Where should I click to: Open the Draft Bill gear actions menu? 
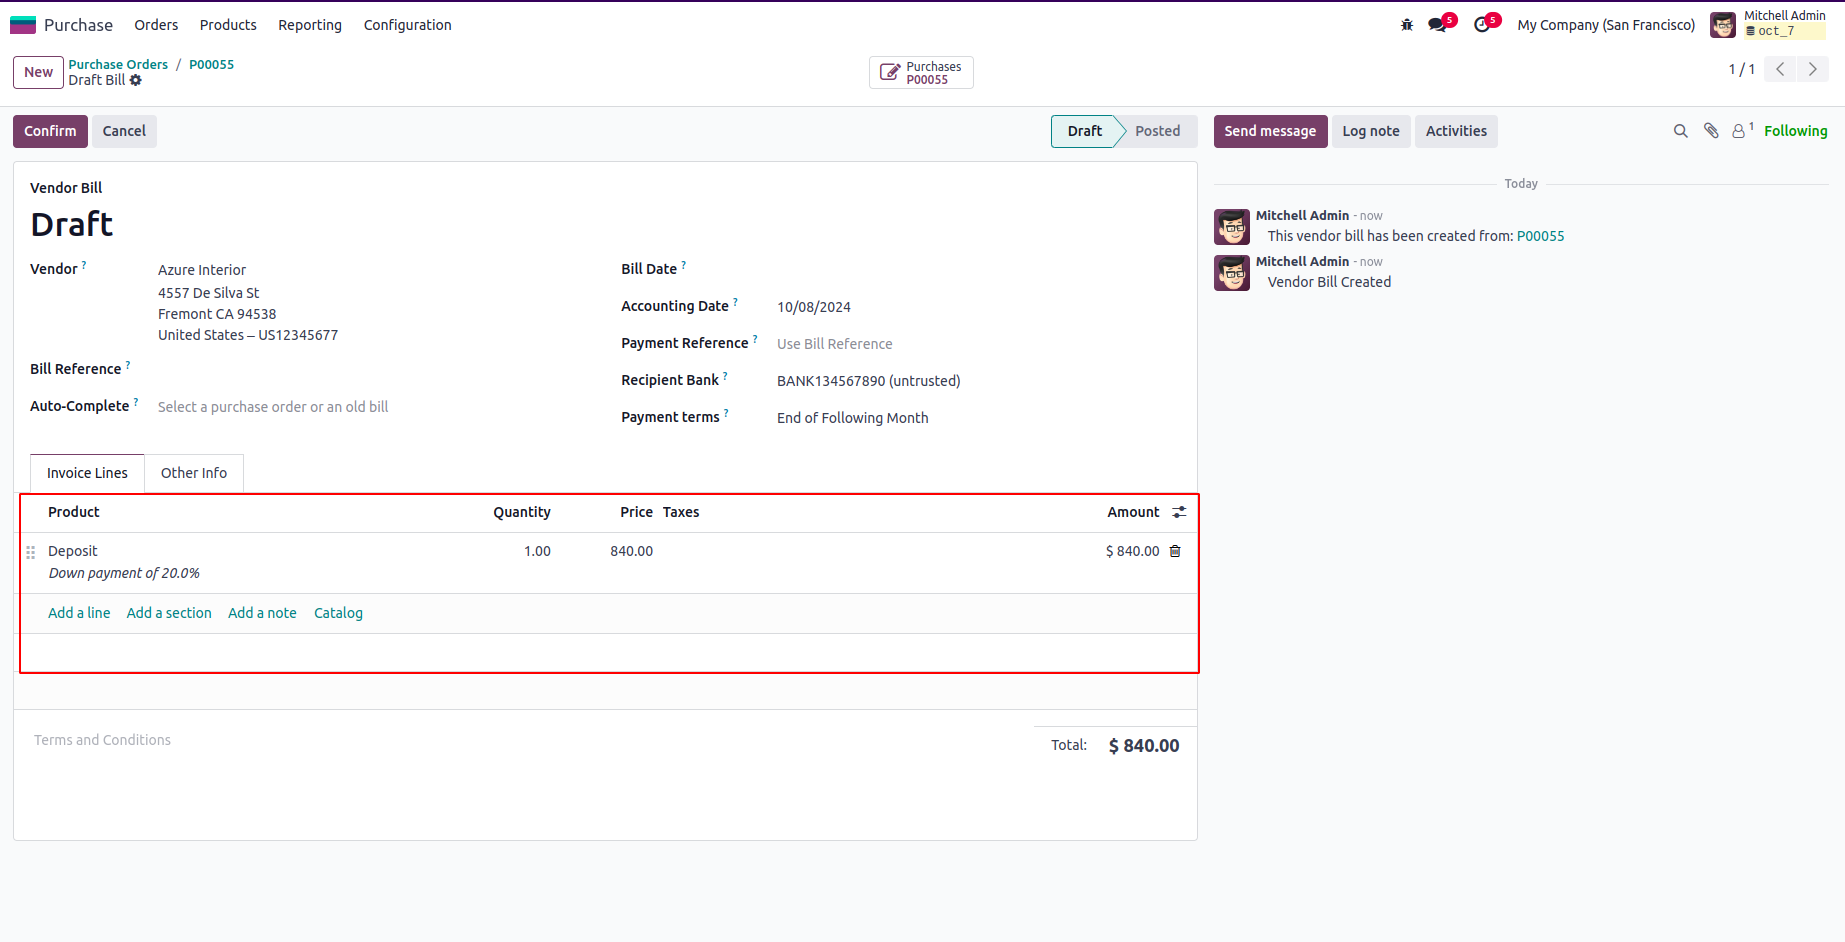(x=136, y=80)
